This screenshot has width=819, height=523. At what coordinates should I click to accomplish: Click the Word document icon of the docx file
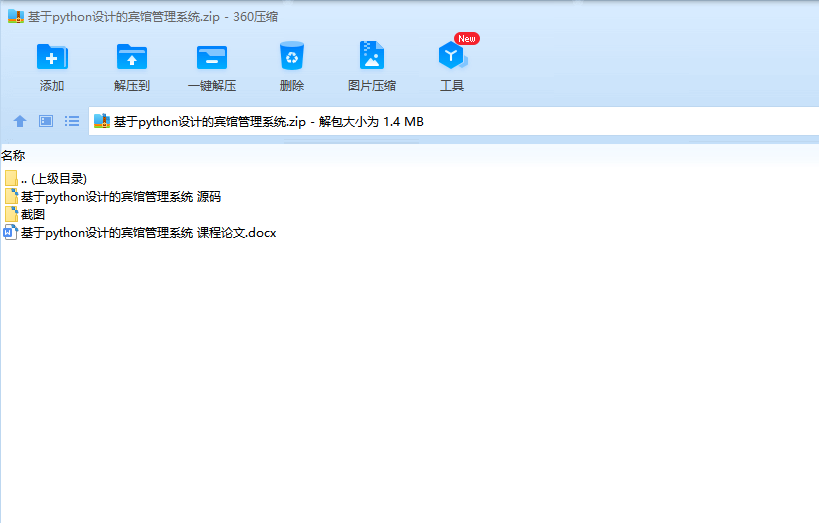click(10, 233)
